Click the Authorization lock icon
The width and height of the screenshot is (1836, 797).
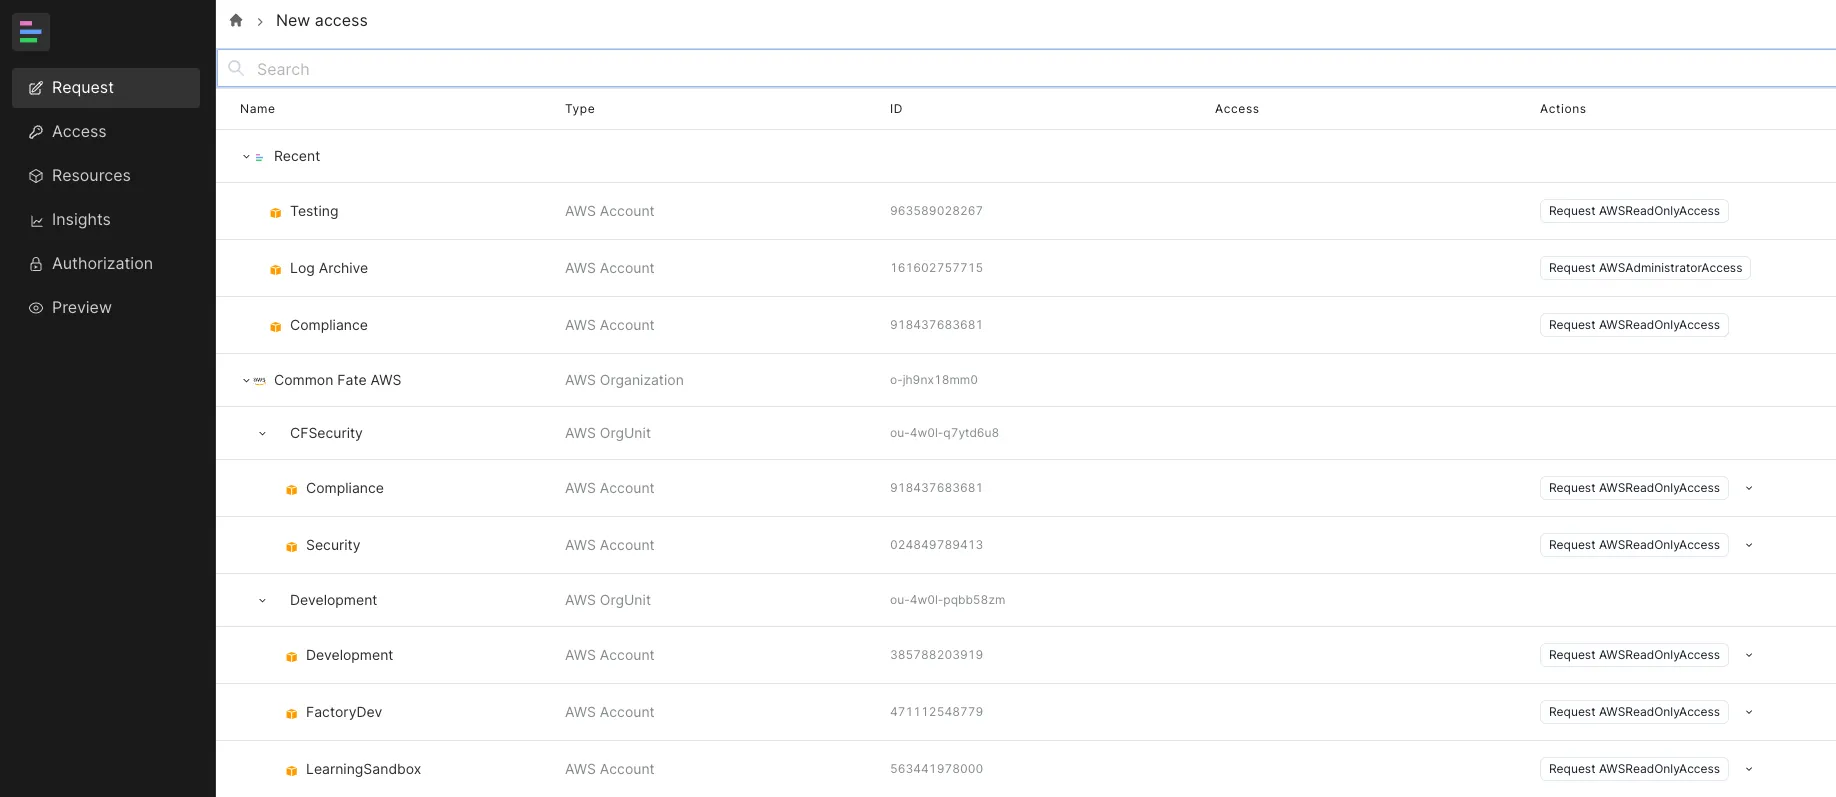36,264
